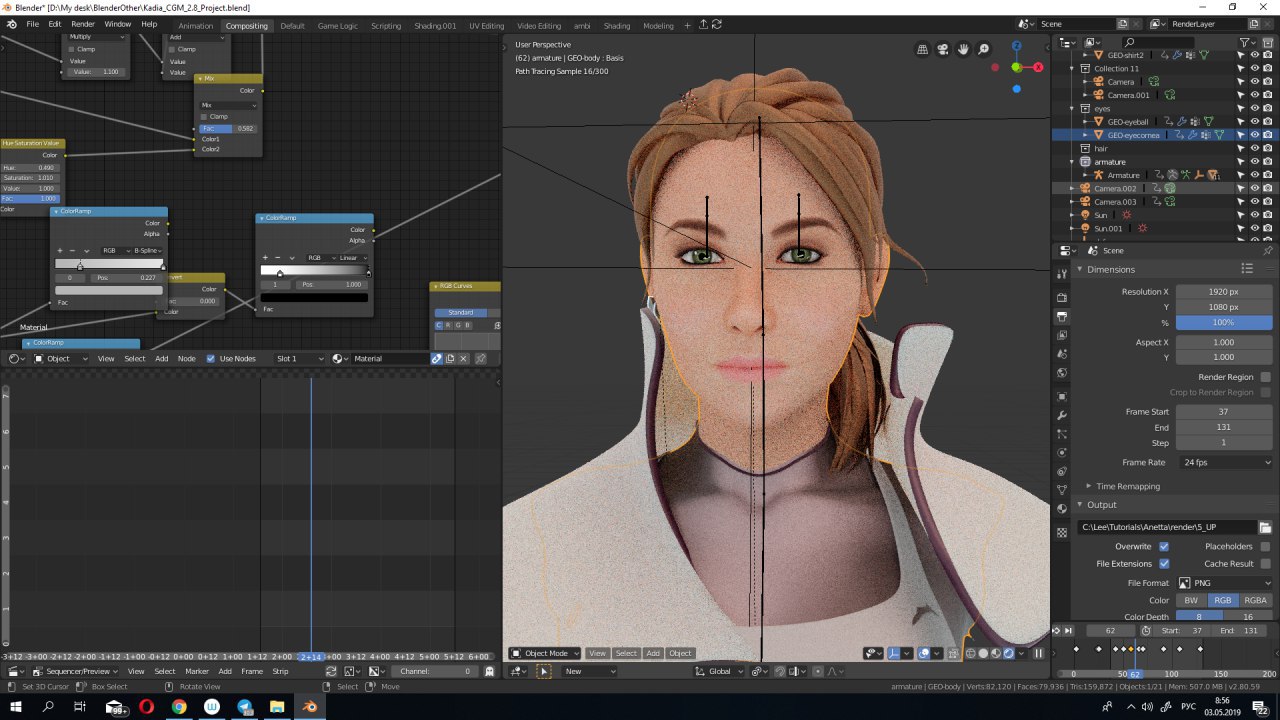1280x720 pixels.
Task: Disable rendering for Camera.002 via camera icon
Action: point(1268,188)
